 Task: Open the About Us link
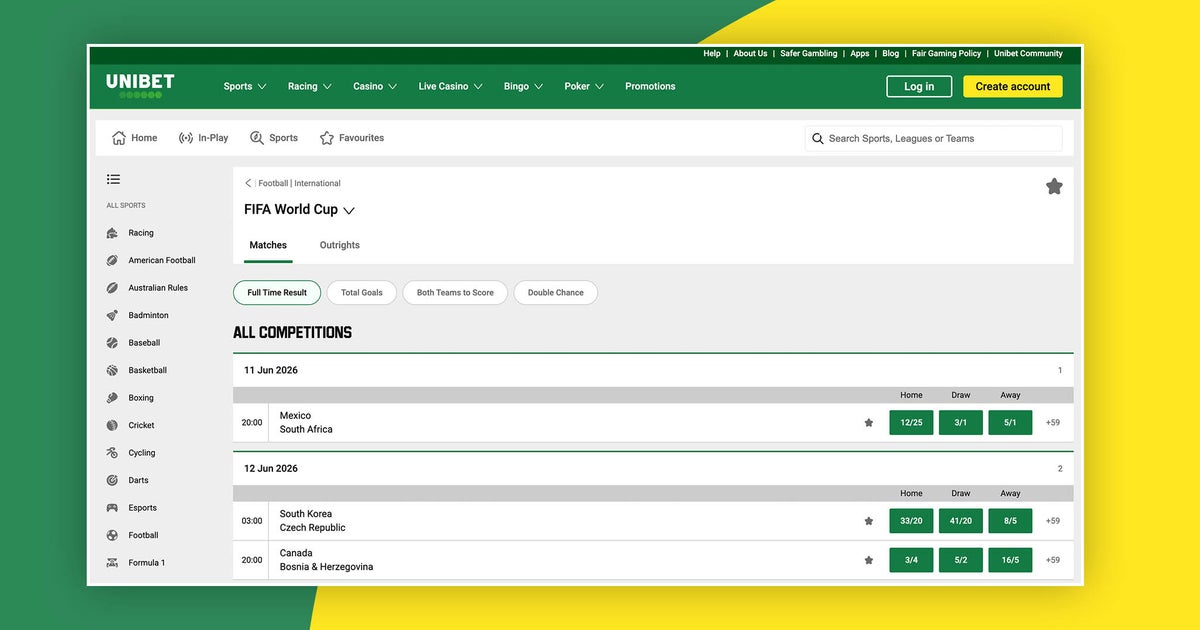click(750, 54)
